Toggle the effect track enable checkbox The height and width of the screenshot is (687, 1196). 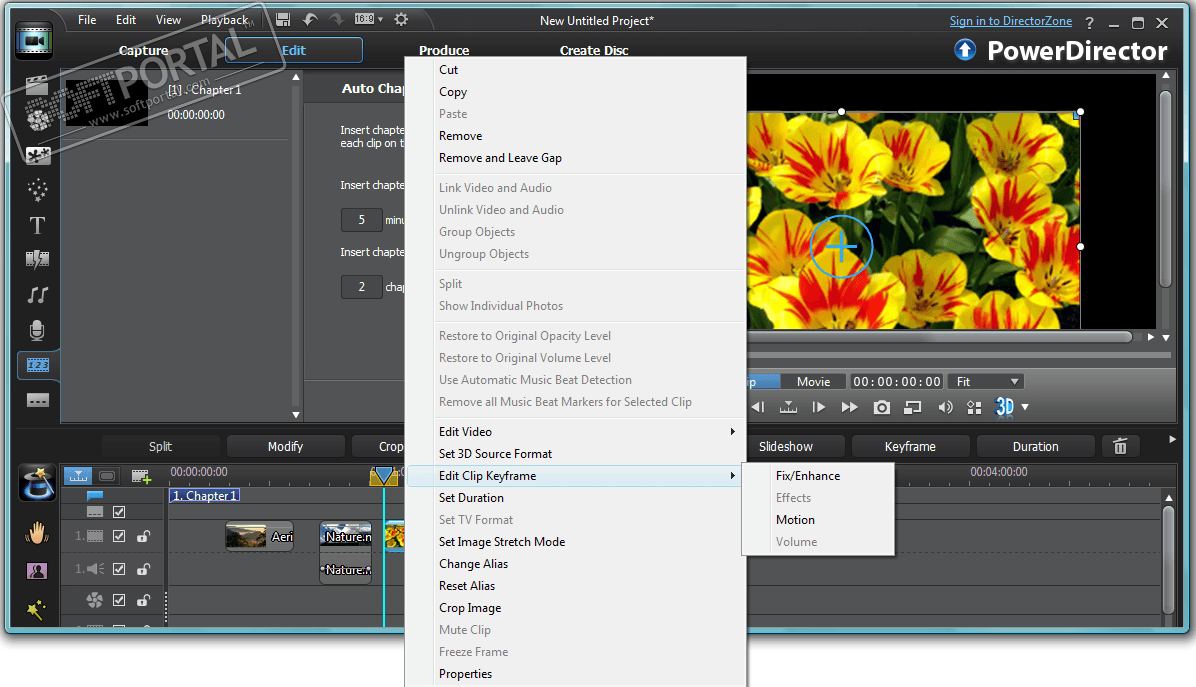(119, 600)
